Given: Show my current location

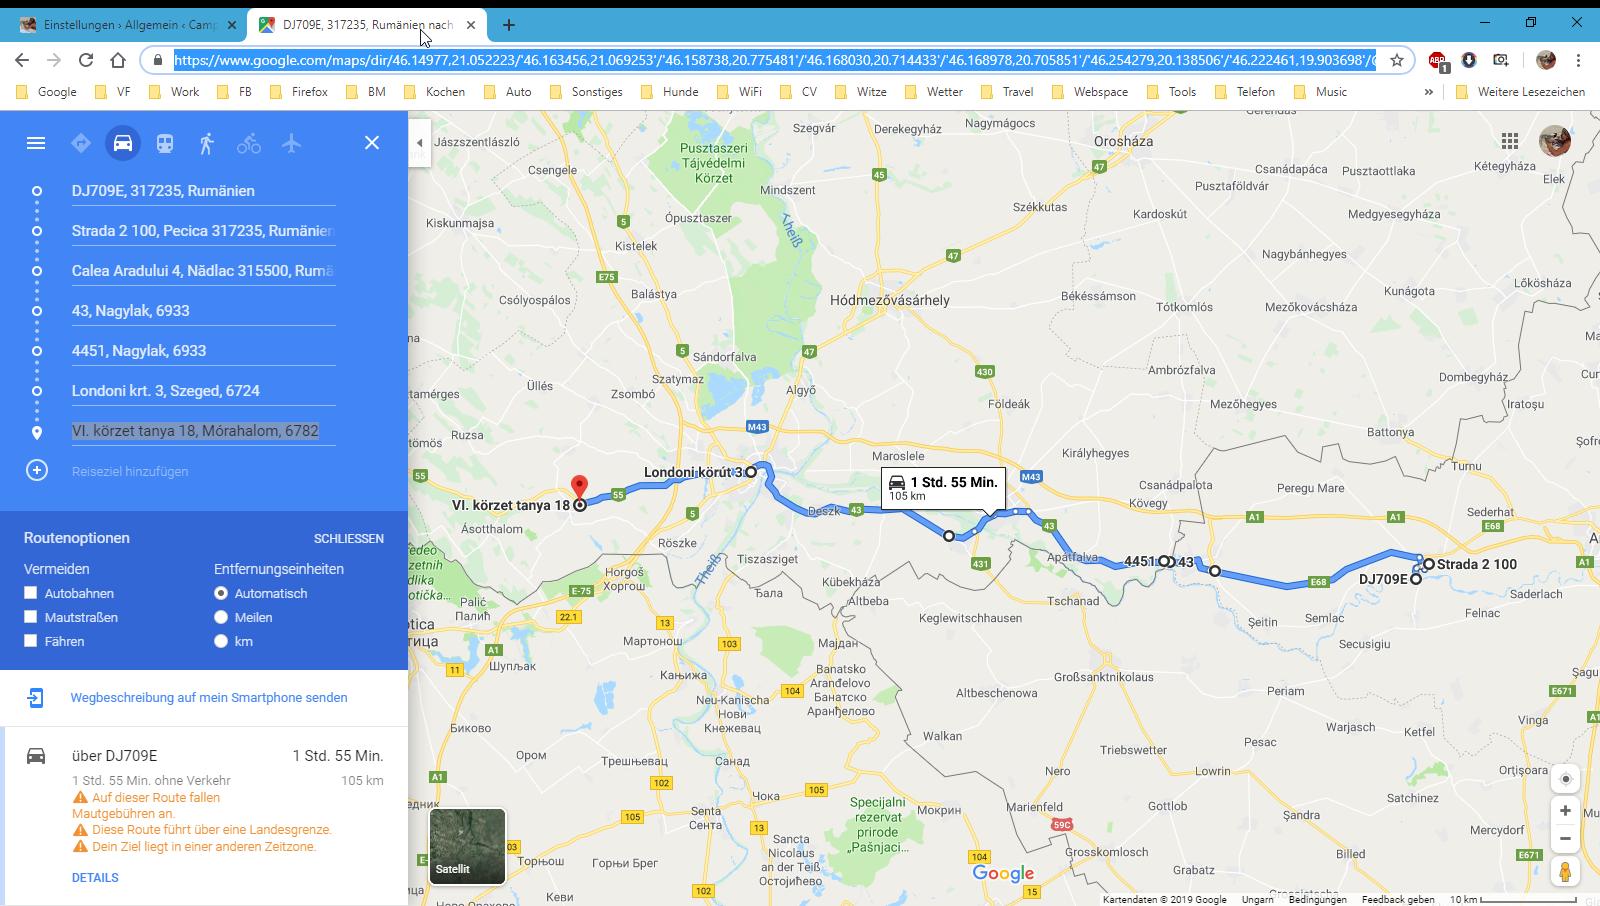Looking at the screenshot, I should click(x=1565, y=779).
